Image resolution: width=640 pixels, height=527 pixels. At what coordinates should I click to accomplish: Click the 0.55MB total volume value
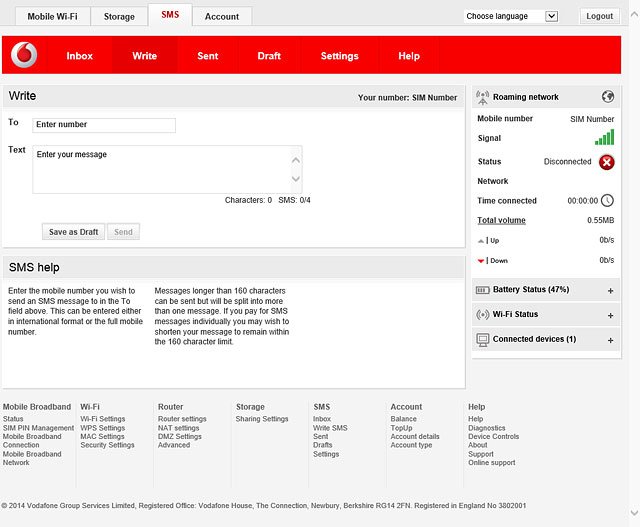(x=600, y=220)
